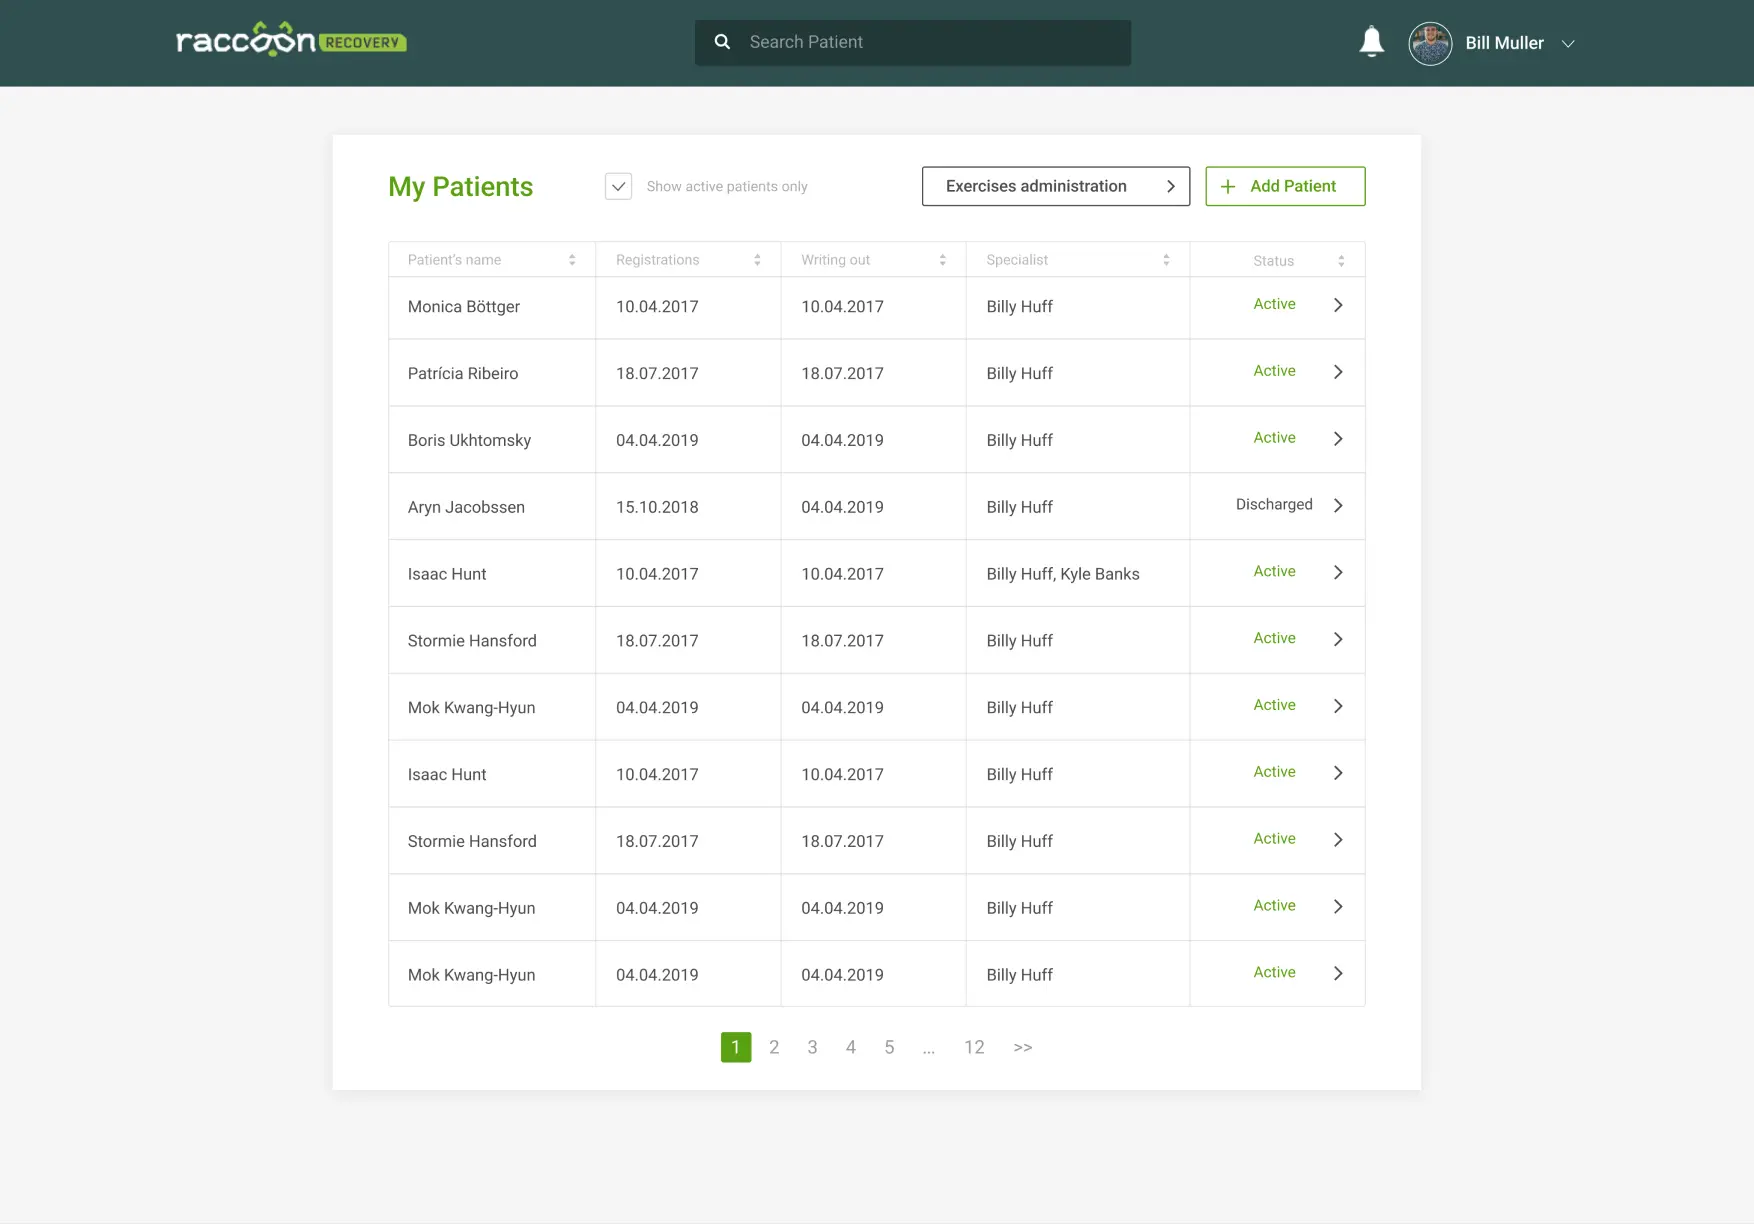Jump to page 12 of patients
The width and height of the screenshot is (1754, 1224).
tap(974, 1047)
